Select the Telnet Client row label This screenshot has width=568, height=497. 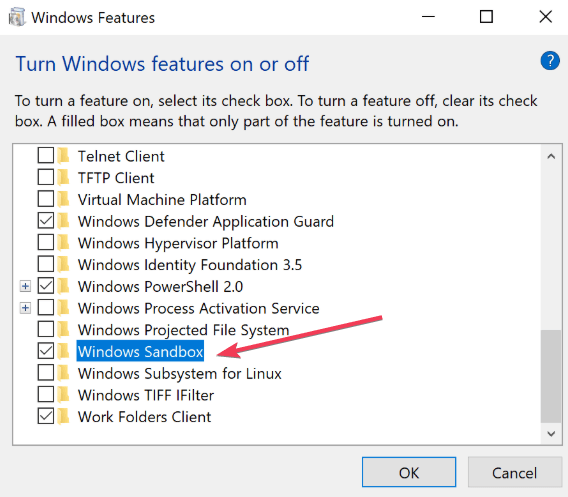tap(121, 156)
